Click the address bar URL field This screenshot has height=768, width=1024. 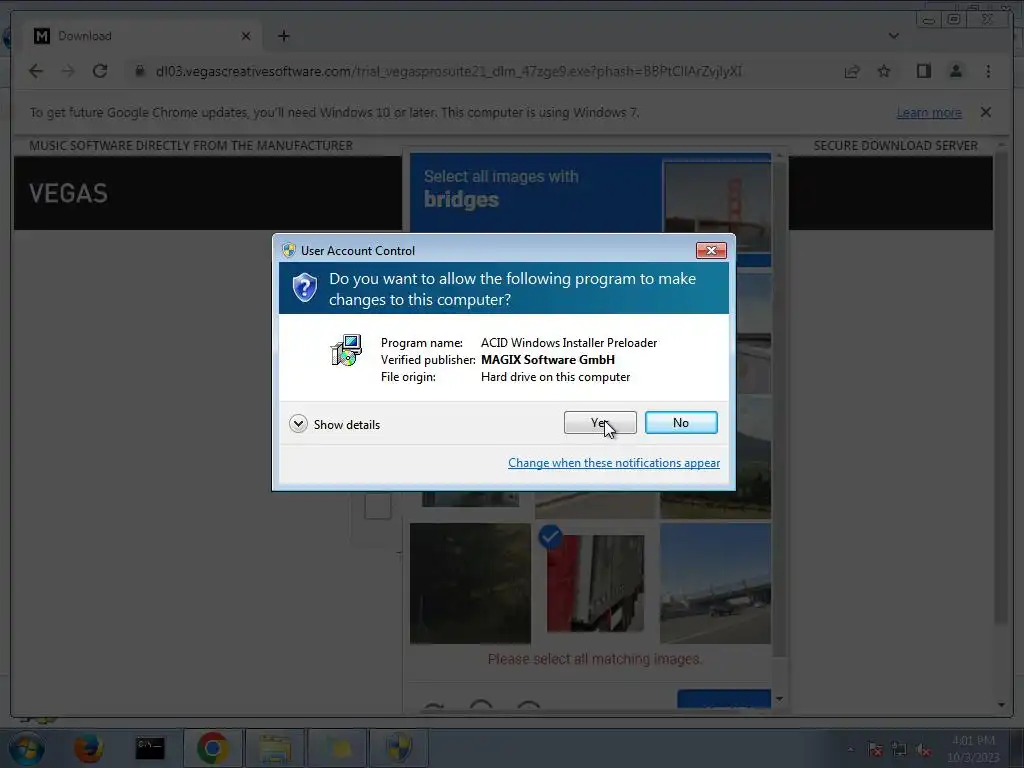point(449,71)
